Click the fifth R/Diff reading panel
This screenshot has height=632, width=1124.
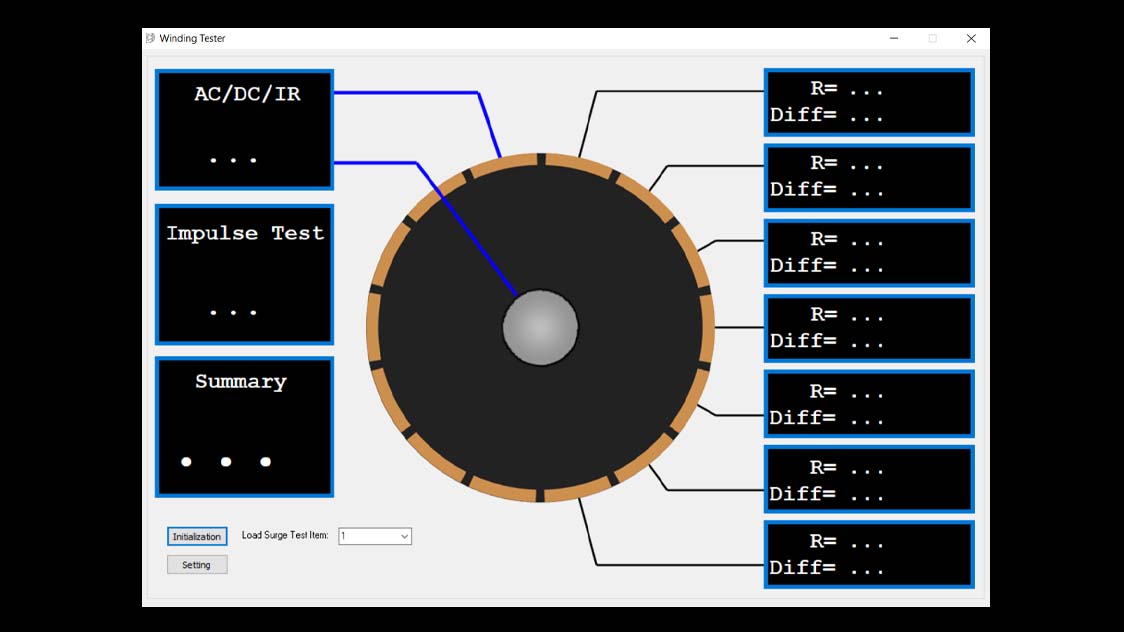tap(868, 404)
